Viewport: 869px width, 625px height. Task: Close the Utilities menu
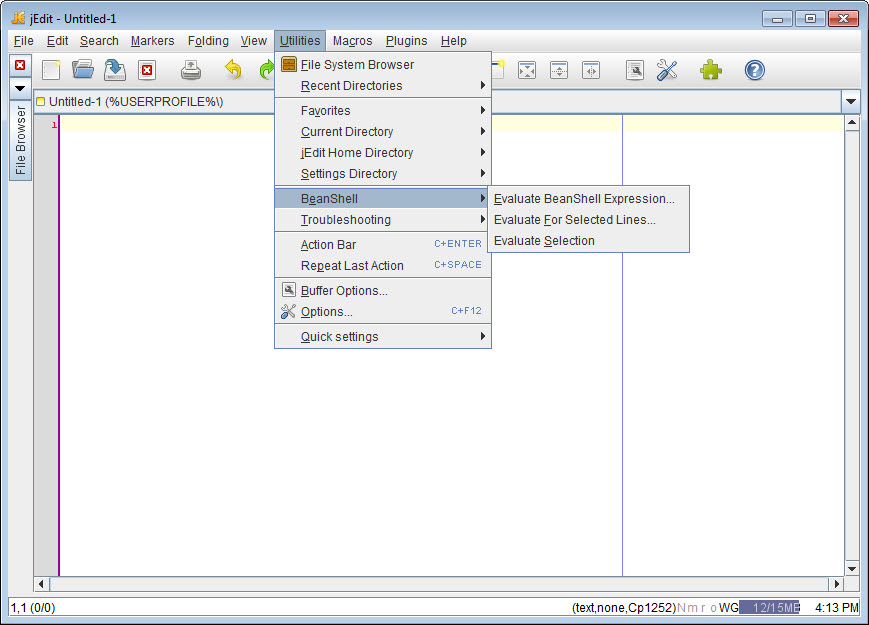point(300,41)
